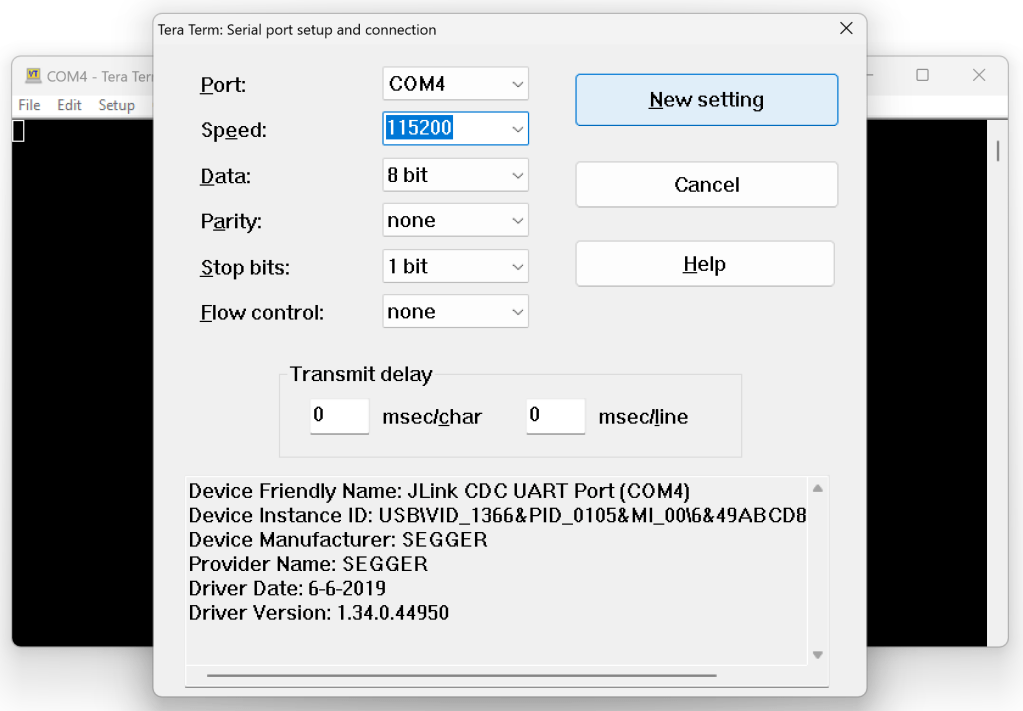
Task: Open the File menu
Action: pyautogui.click(x=29, y=105)
